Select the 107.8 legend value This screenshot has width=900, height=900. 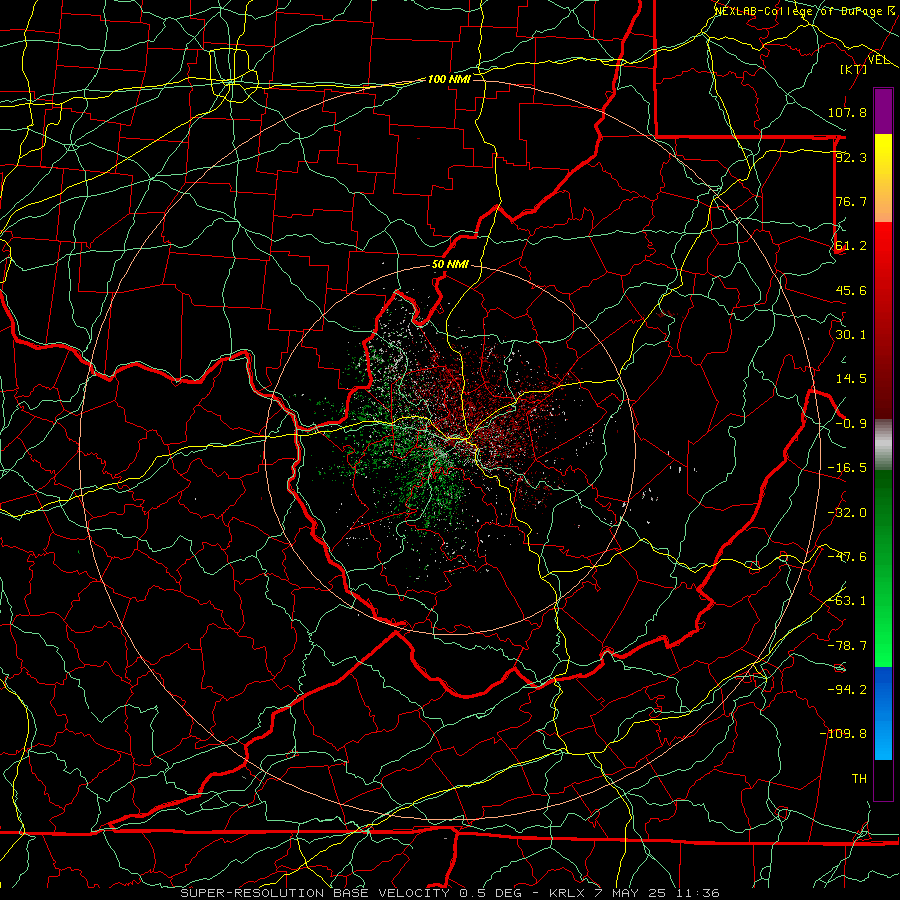[x=847, y=112]
